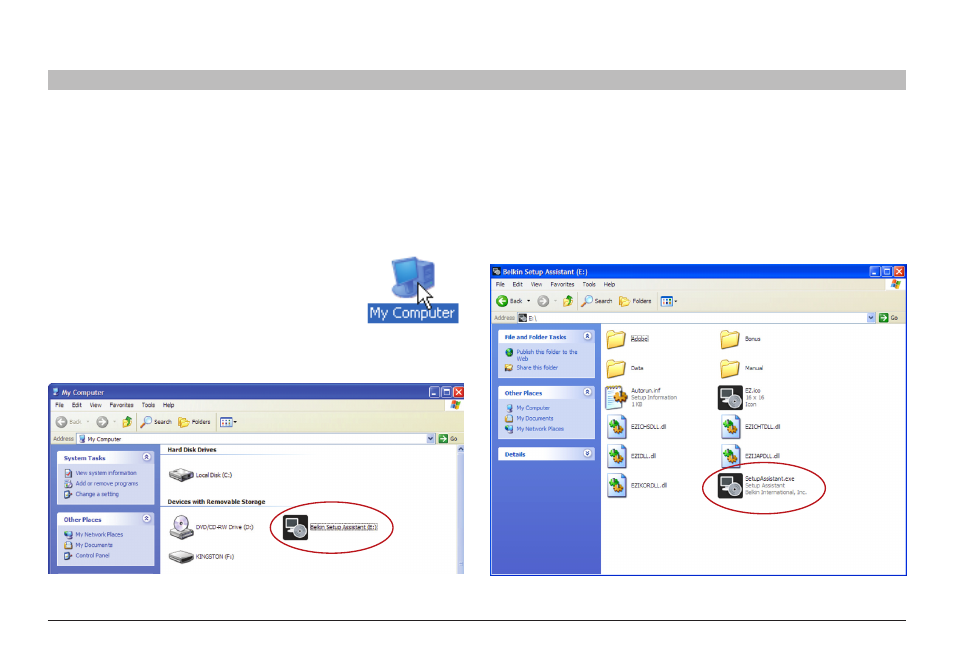Click Forward arrow in Belkin Setup Assistant window
The height and width of the screenshot is (668, 954).
click(x=543, y=301)
